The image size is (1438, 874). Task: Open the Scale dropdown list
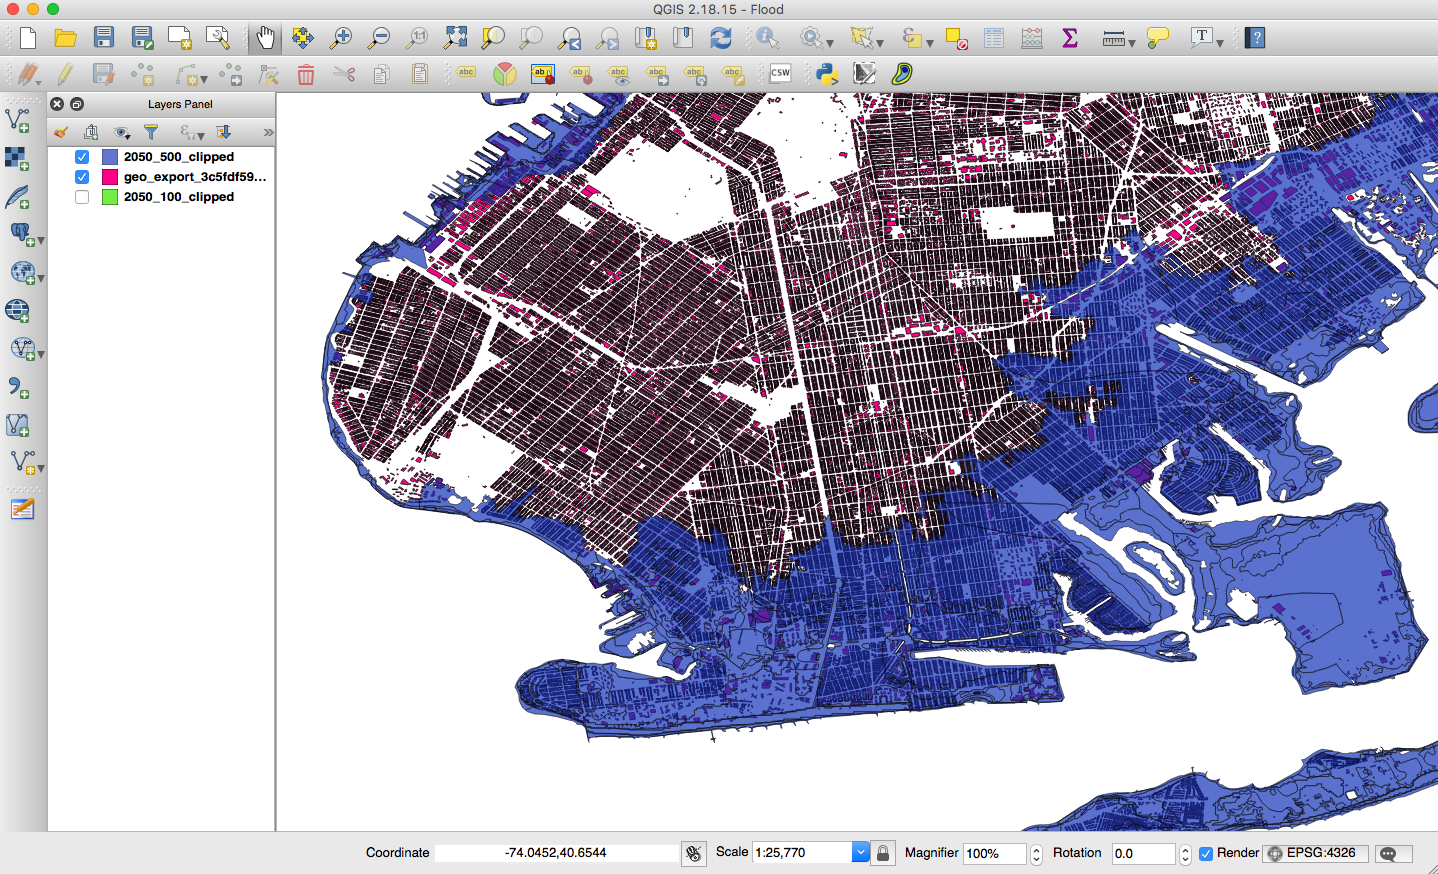[x=860, y=852]
